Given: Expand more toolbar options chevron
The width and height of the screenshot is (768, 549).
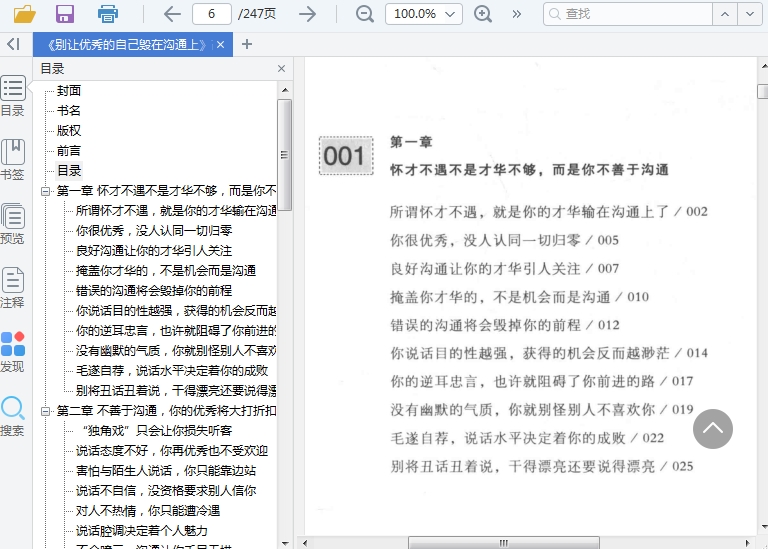Looking at the screenshot, I should [517, 14].
